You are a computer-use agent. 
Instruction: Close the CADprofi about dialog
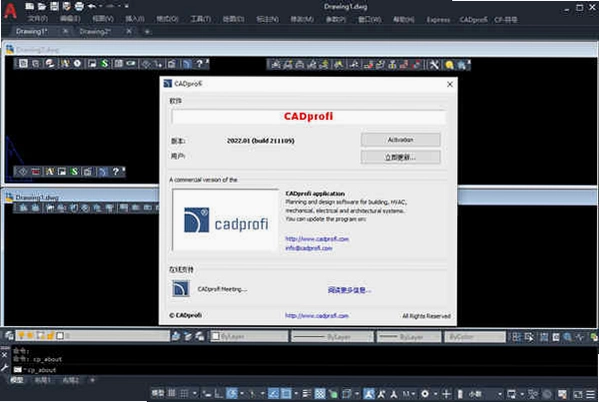click(x=450, y=84)
